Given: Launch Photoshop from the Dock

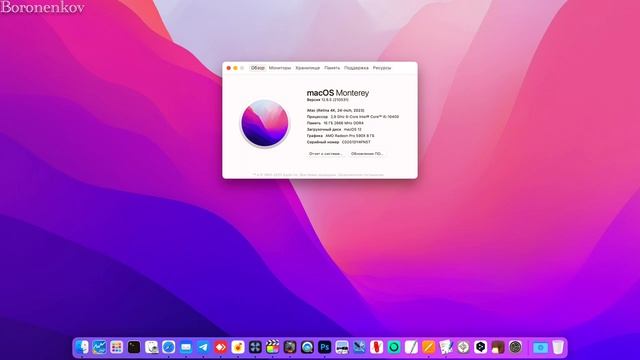Looking at the screenshot, I should [325, 347].
